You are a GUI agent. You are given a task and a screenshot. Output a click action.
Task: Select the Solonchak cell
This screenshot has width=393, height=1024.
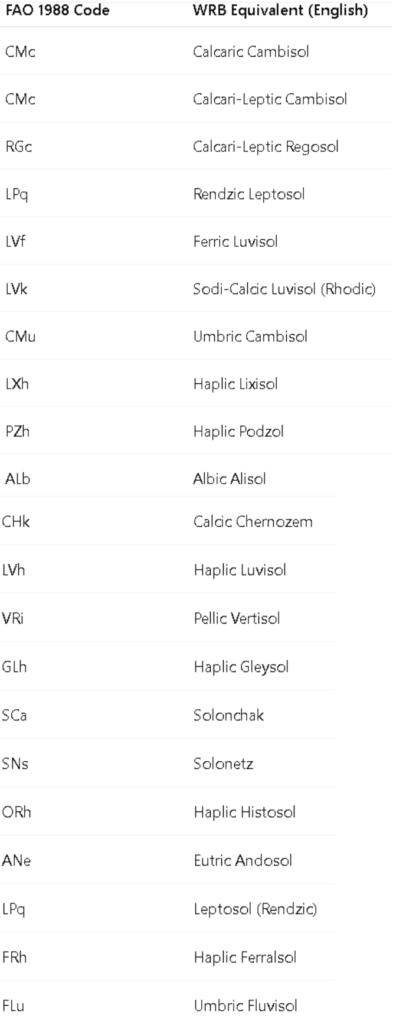point(228,714)
